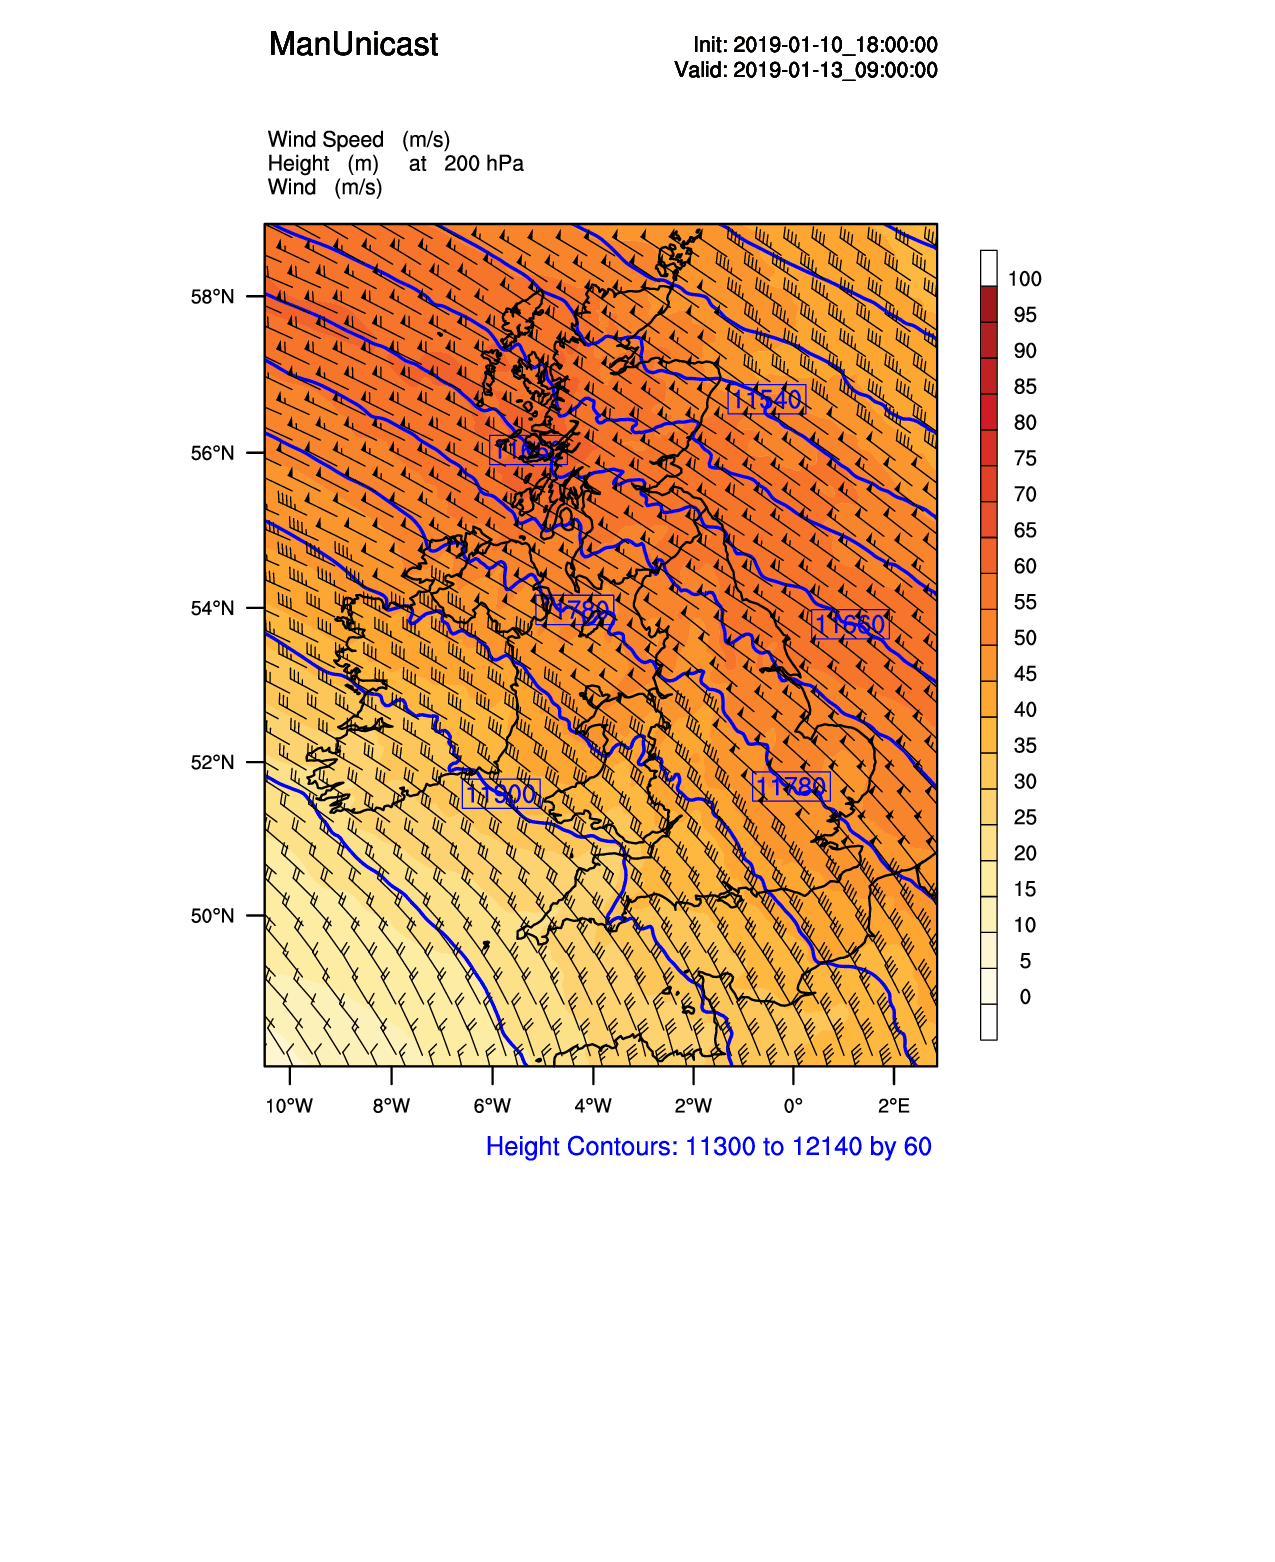Select the Valid: 2019-01-13_09:00:00 timestamp
This screenshot has width=1275, height=1562.
point(805,70)
